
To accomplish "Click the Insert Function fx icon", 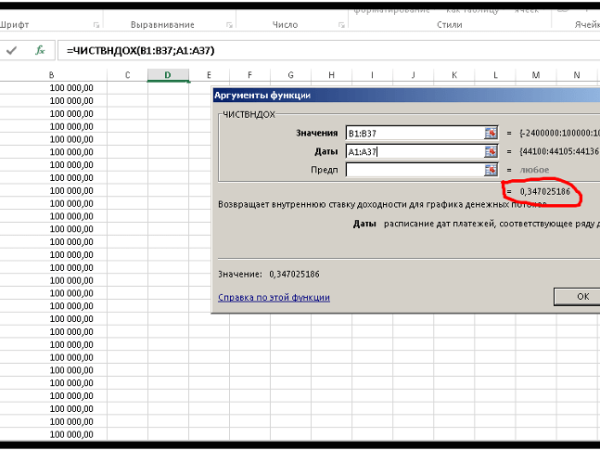I will [39, 49].
